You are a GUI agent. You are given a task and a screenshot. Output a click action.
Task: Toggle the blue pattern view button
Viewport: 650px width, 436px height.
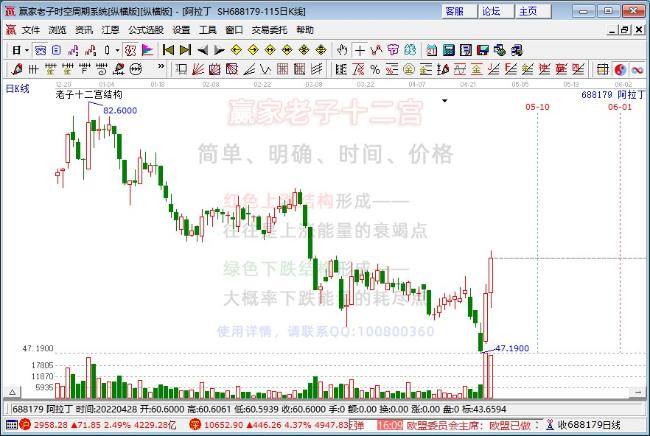pos(40,50)
